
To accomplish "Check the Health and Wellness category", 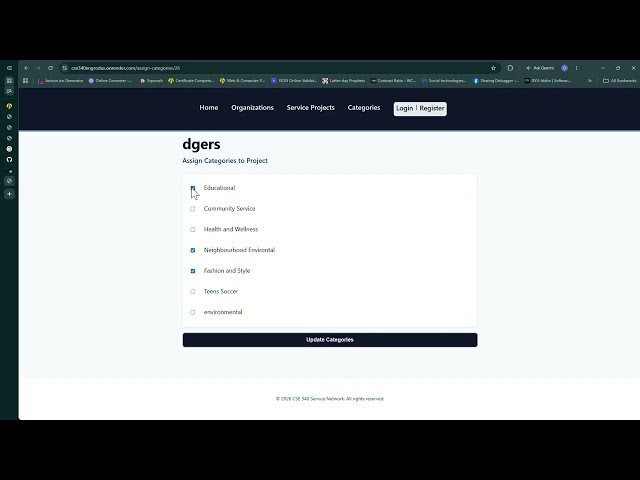I will tap(193, 229).
